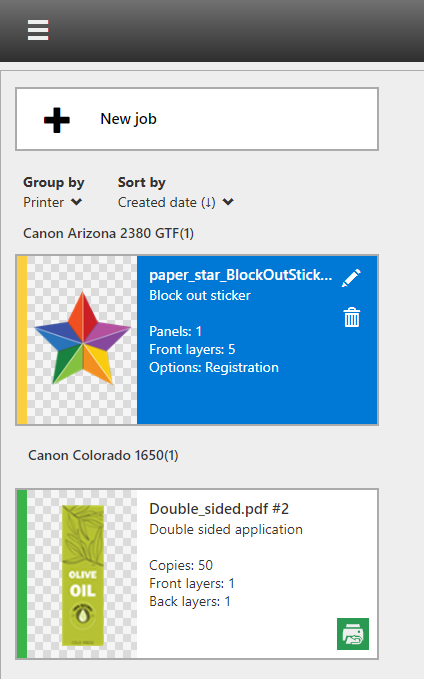This screenshot has height=679, width=424.
Task: Open the Sort by Created date dropdown
Action: [x=176, y=202]
